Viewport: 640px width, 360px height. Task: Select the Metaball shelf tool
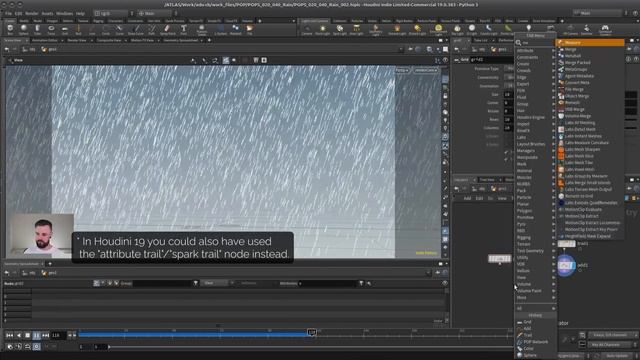point(236,29)
